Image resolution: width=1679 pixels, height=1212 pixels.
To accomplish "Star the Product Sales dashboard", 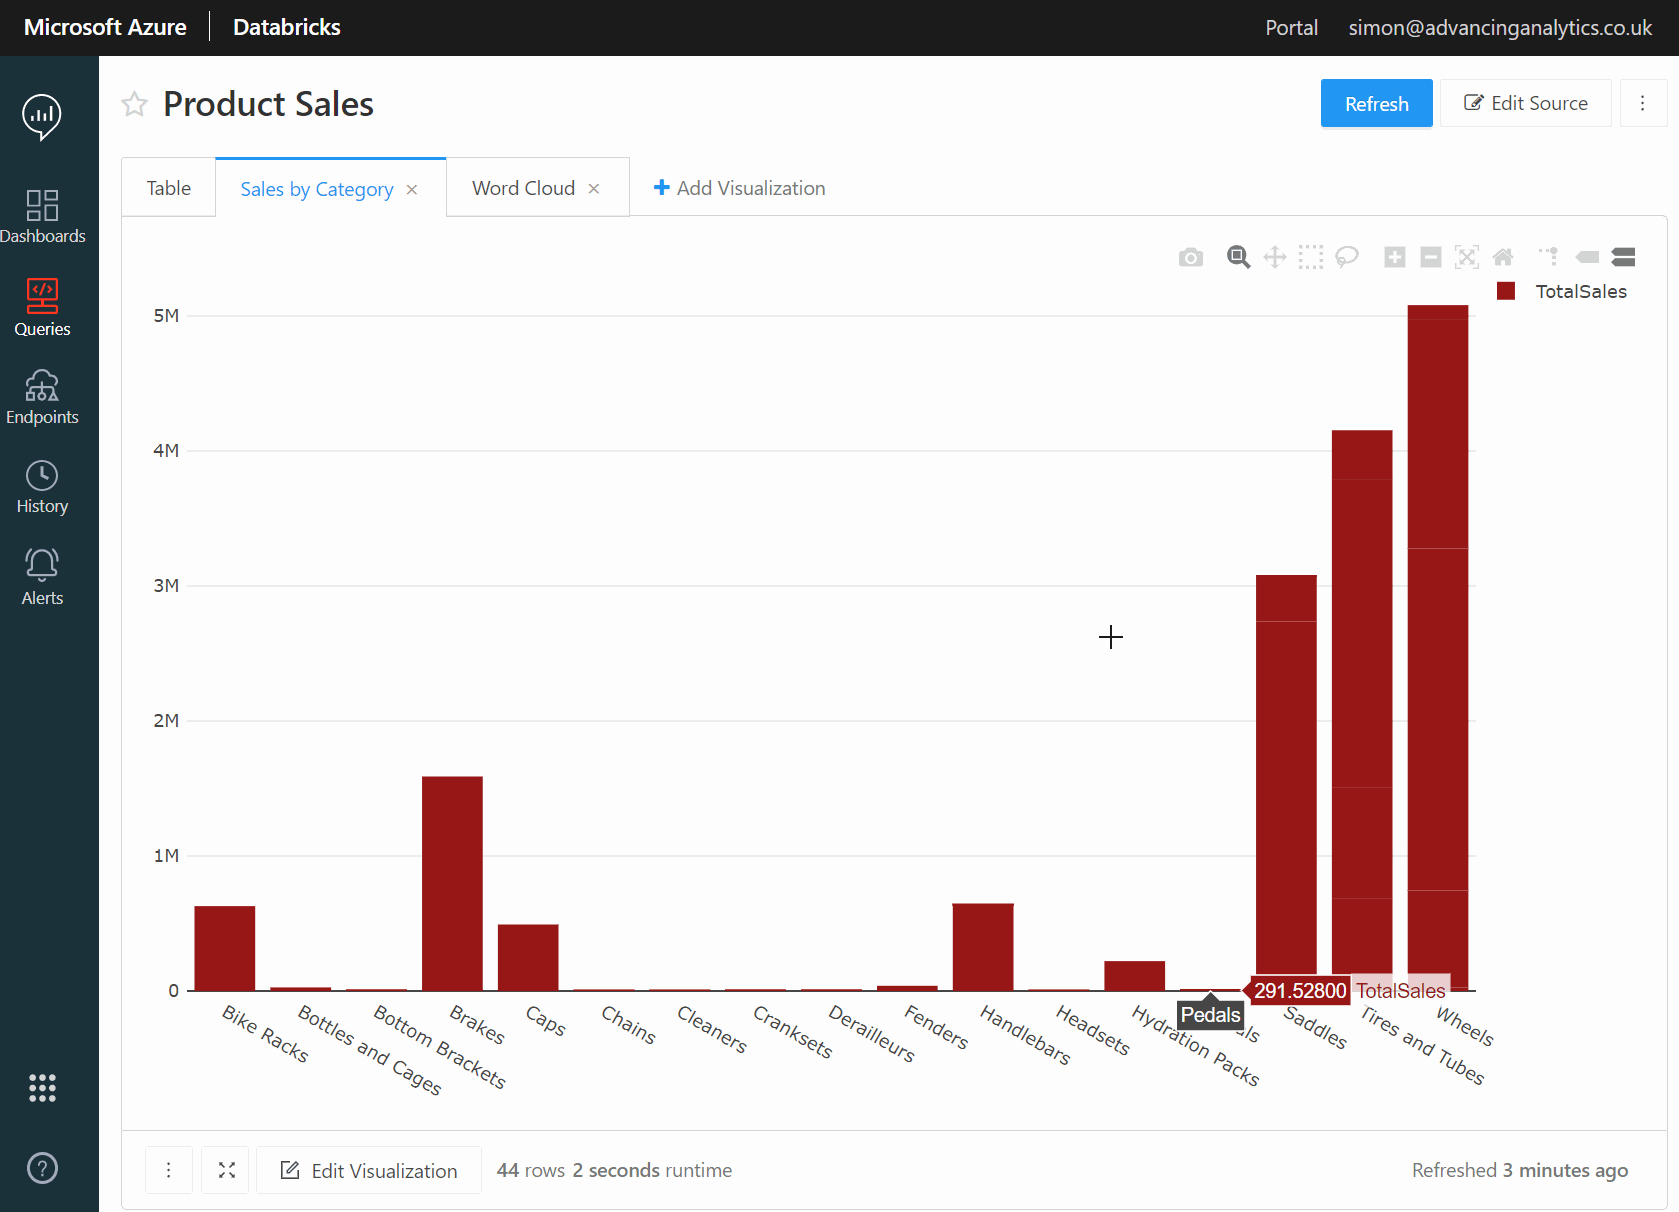I will click(x=134, y=103).
